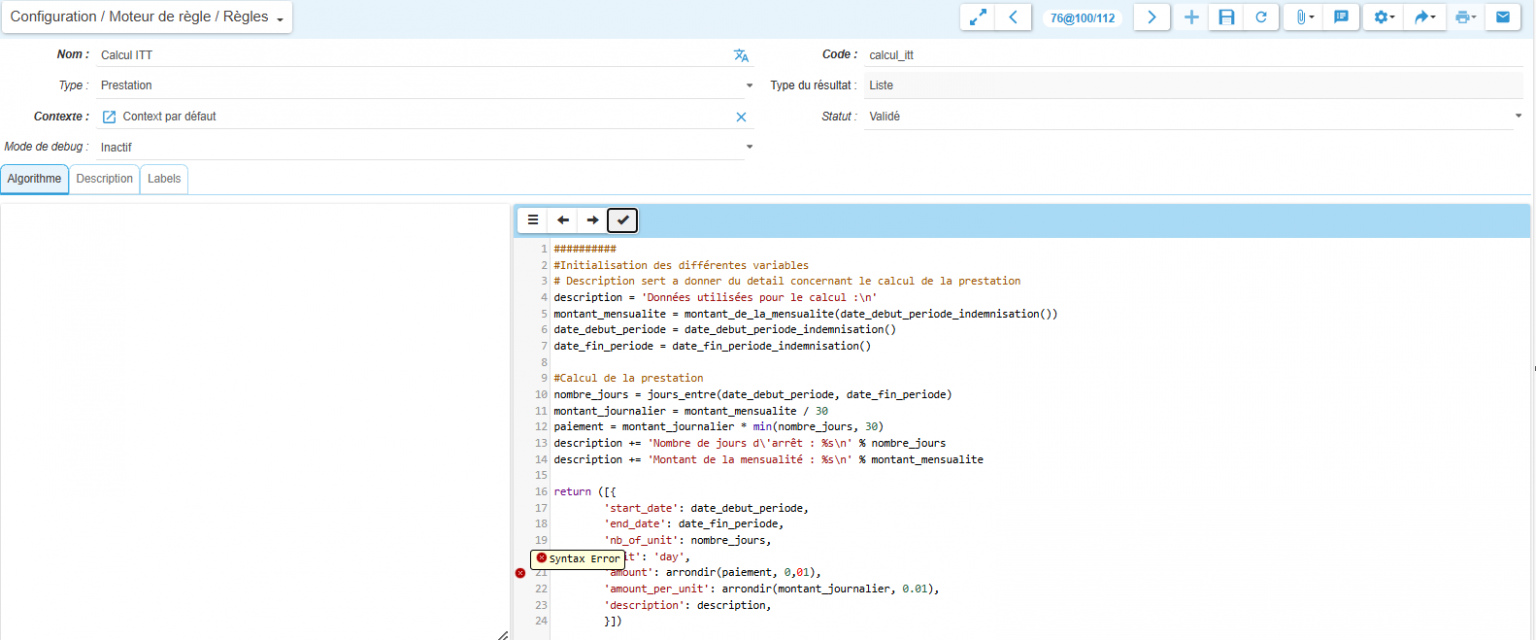Open the Mode de debug dropdown

pyautogui.click(x=749, y=148)
